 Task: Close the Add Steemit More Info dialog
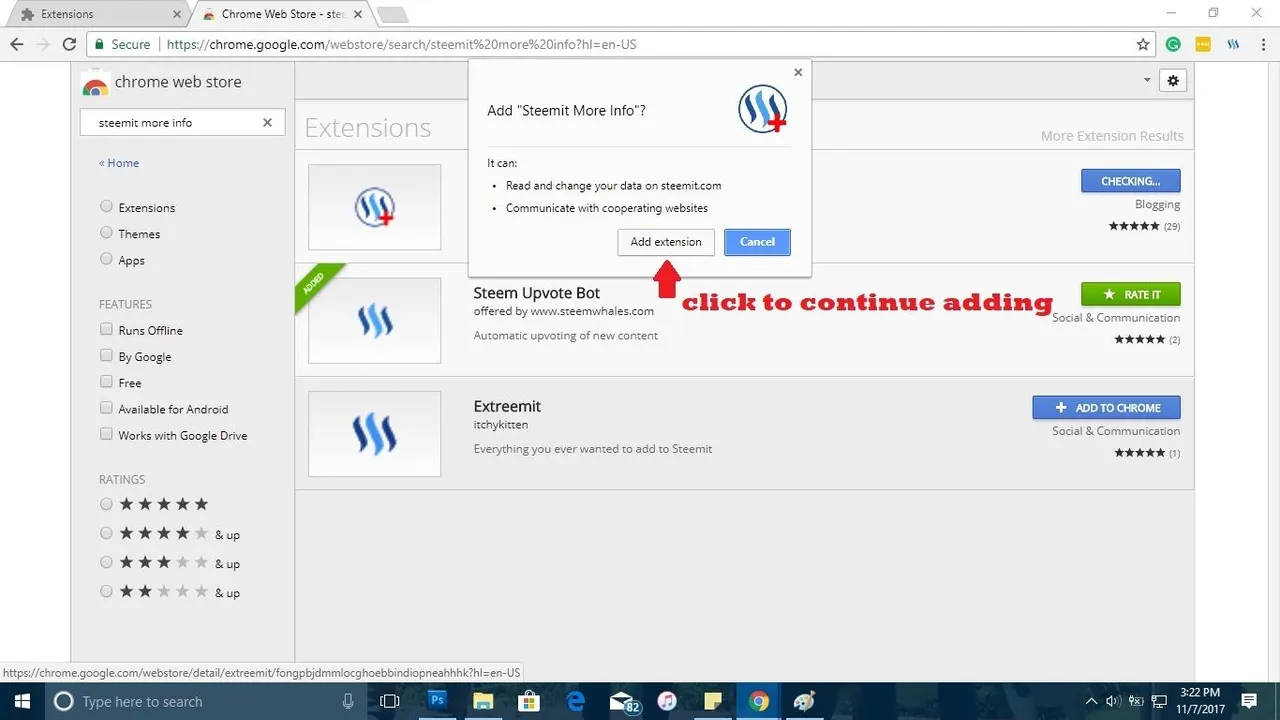point(797,72)
